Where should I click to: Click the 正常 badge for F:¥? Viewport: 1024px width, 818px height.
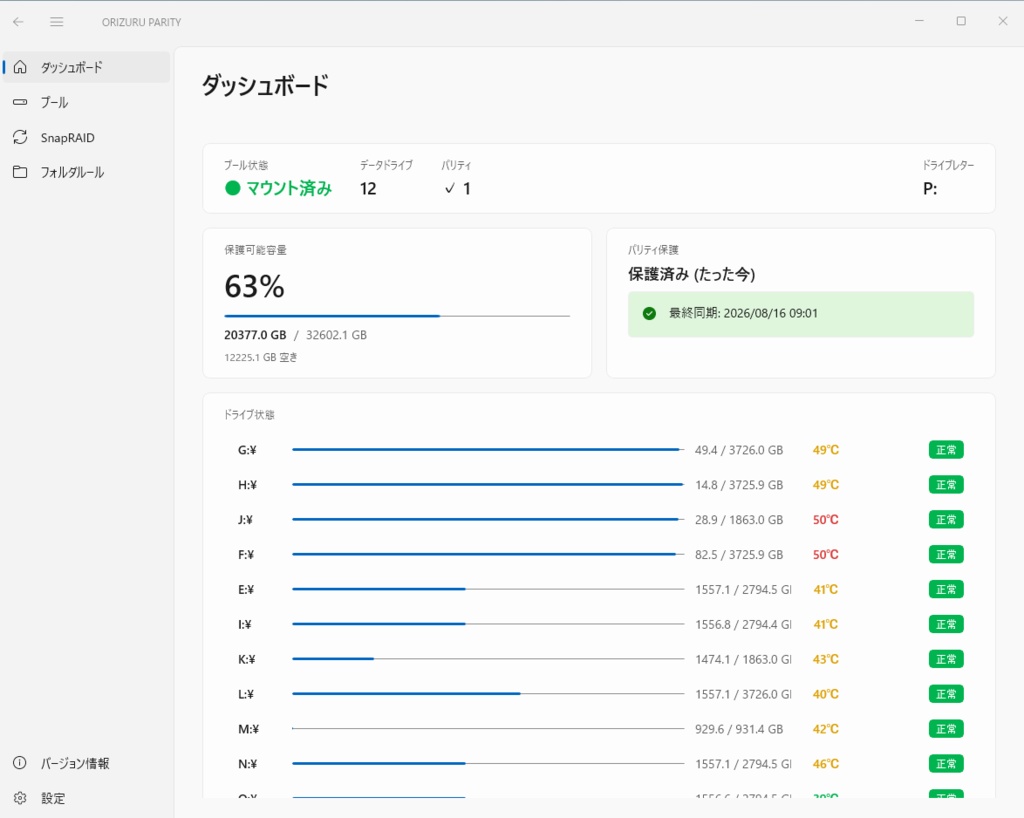coord(946,554)
